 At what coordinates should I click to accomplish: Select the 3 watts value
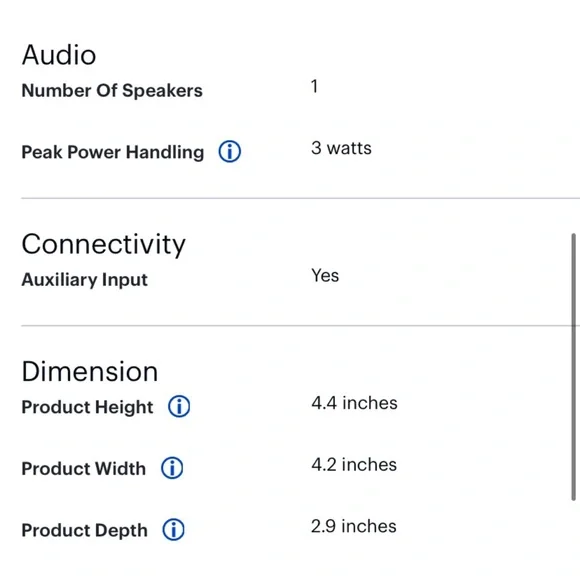point(341,148)
